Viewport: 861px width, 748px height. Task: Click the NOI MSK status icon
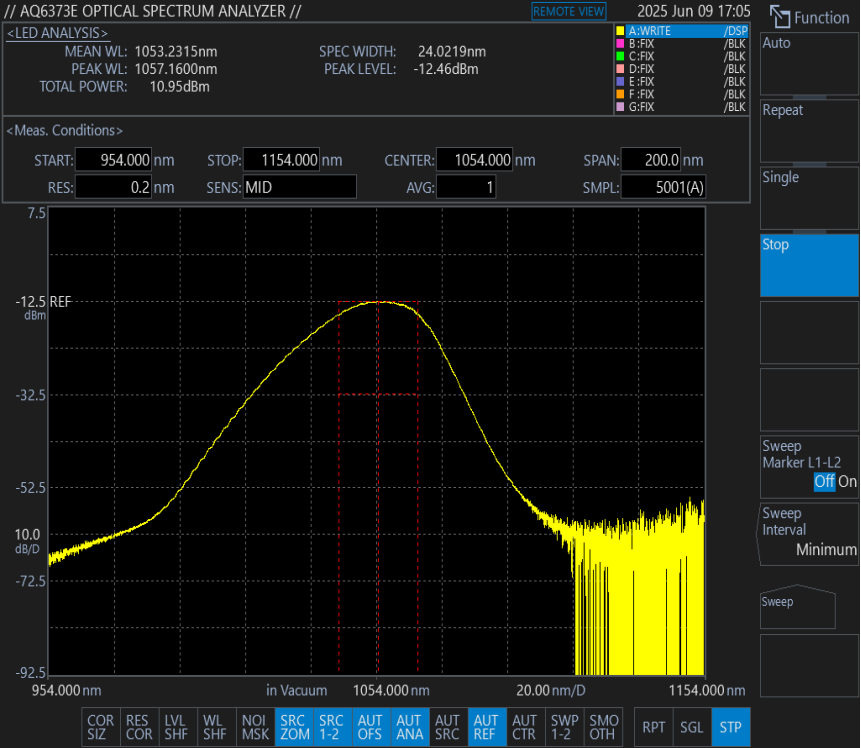[254, 727]
